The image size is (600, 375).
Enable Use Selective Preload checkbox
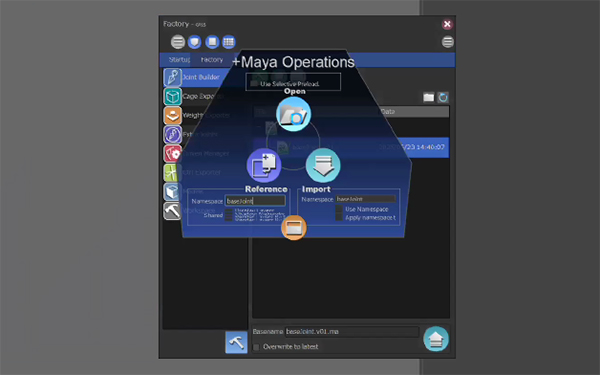254,83
